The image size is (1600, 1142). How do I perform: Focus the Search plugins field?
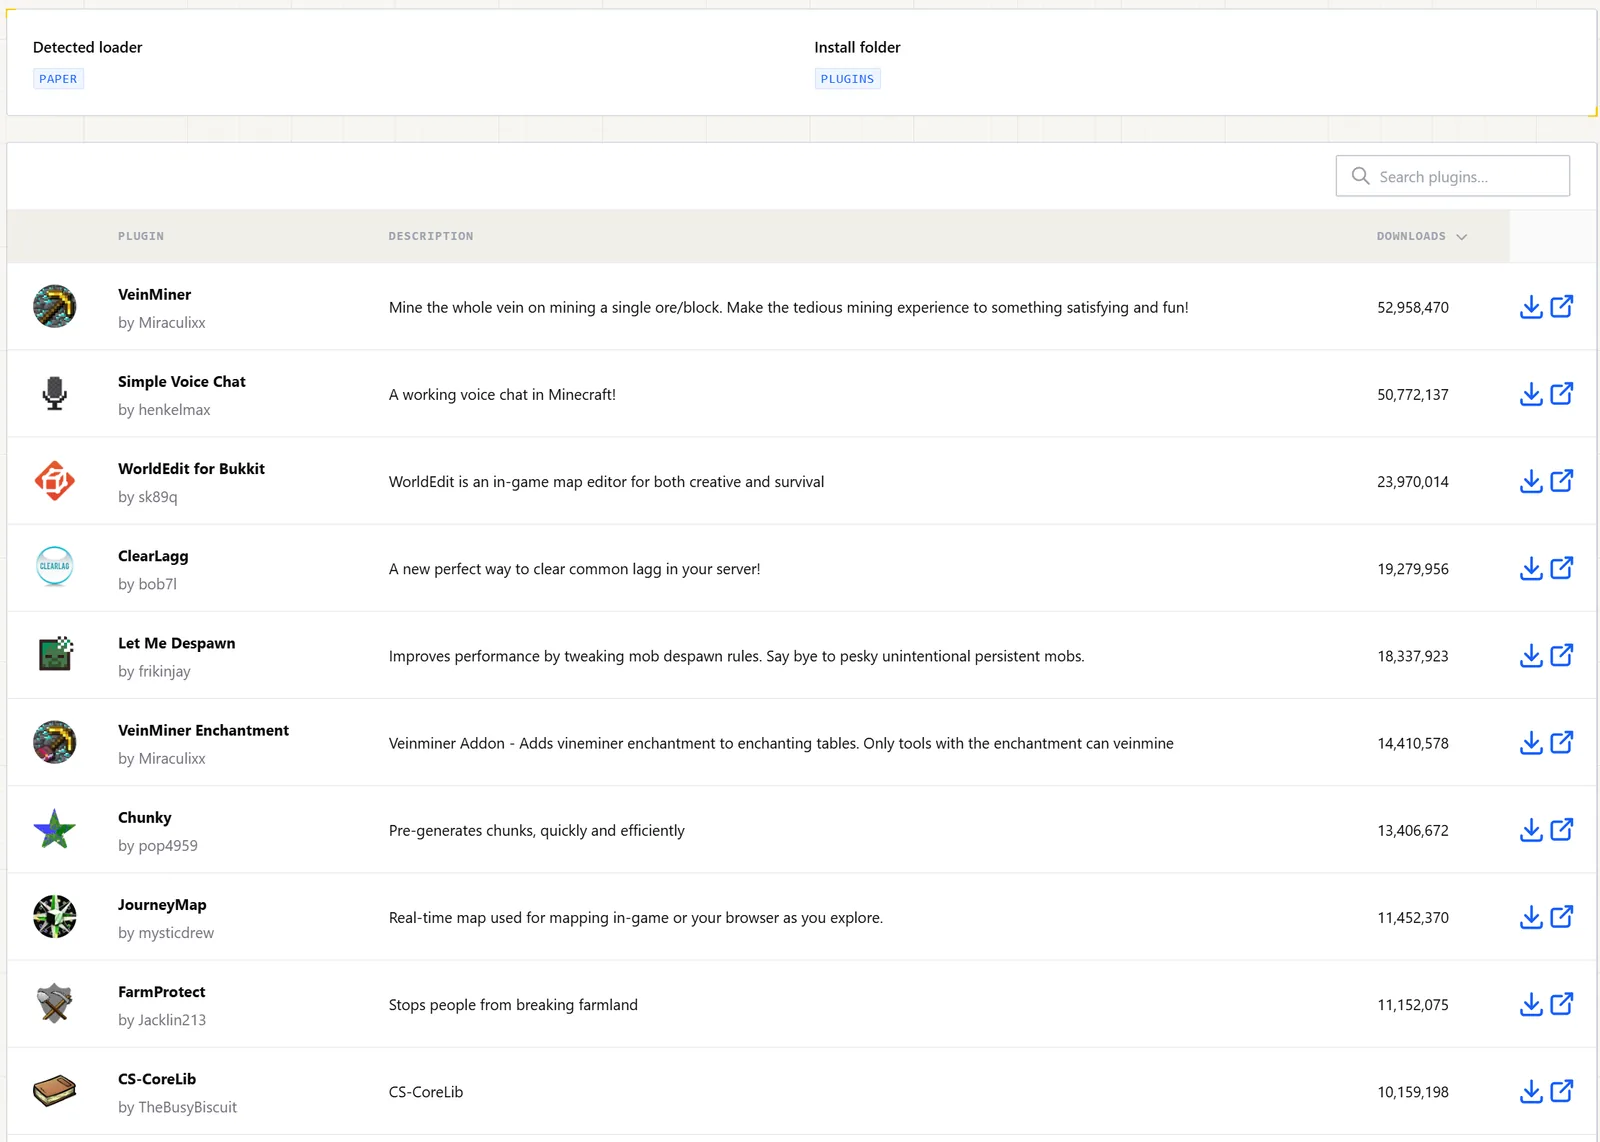(1452, 176)
